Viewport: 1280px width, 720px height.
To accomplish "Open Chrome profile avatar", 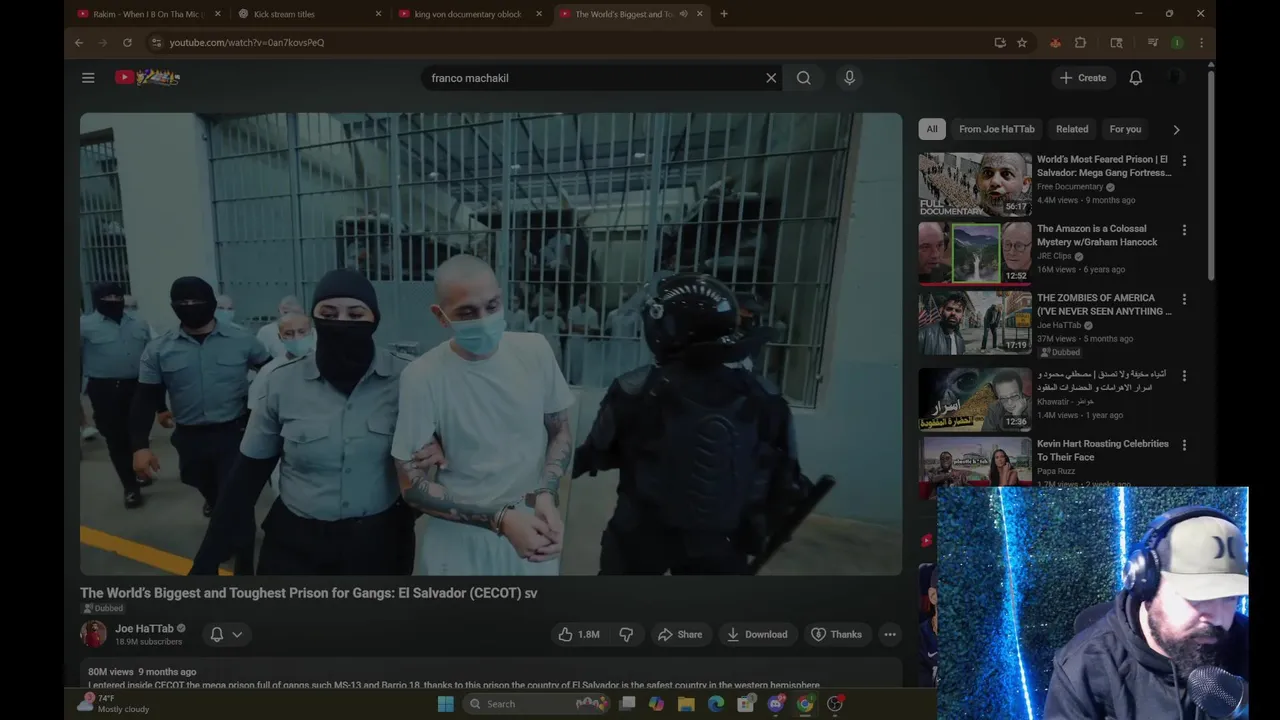I will tap(1177, 43).
